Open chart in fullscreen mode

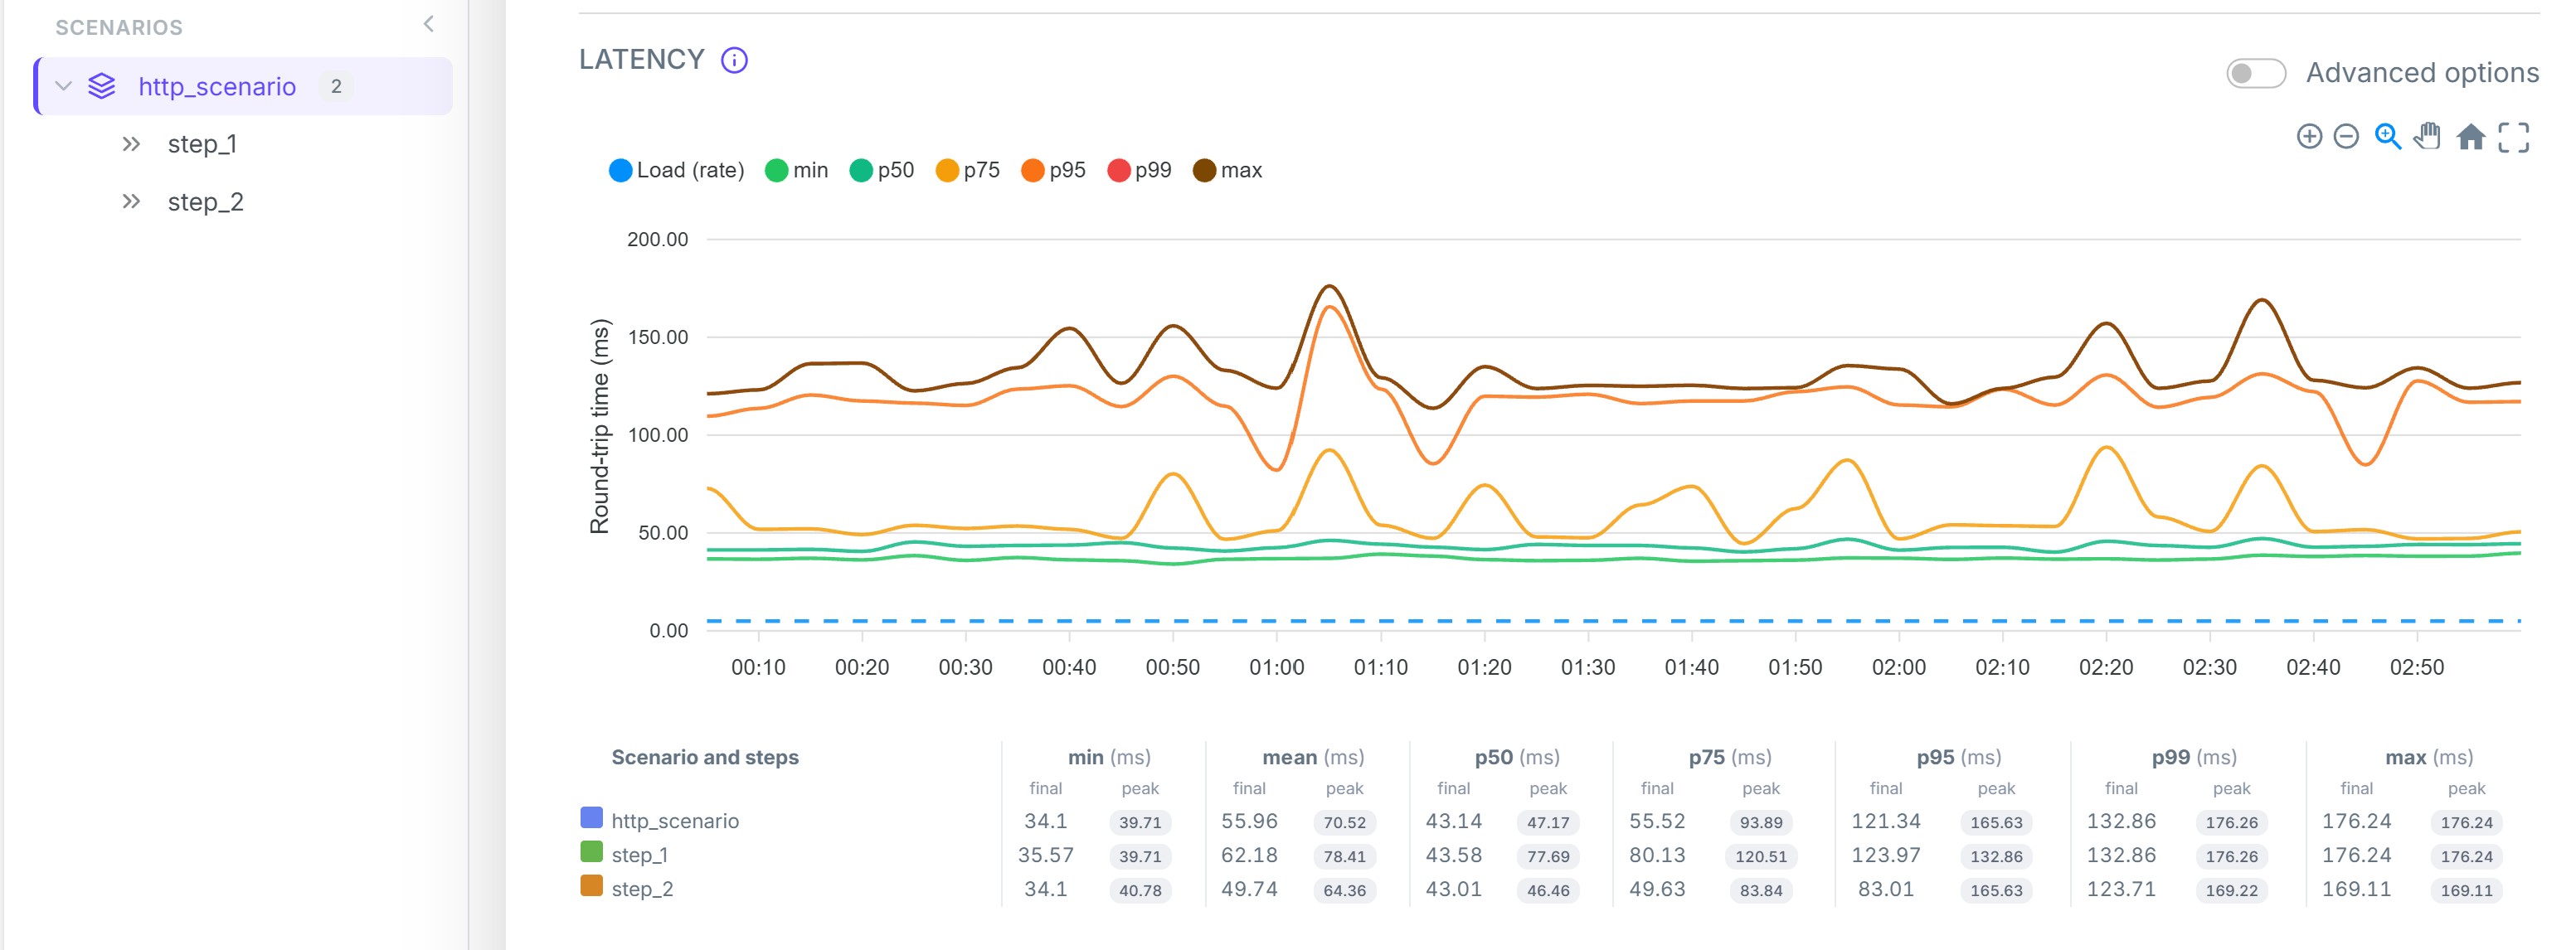click(x=2514, y=137)
